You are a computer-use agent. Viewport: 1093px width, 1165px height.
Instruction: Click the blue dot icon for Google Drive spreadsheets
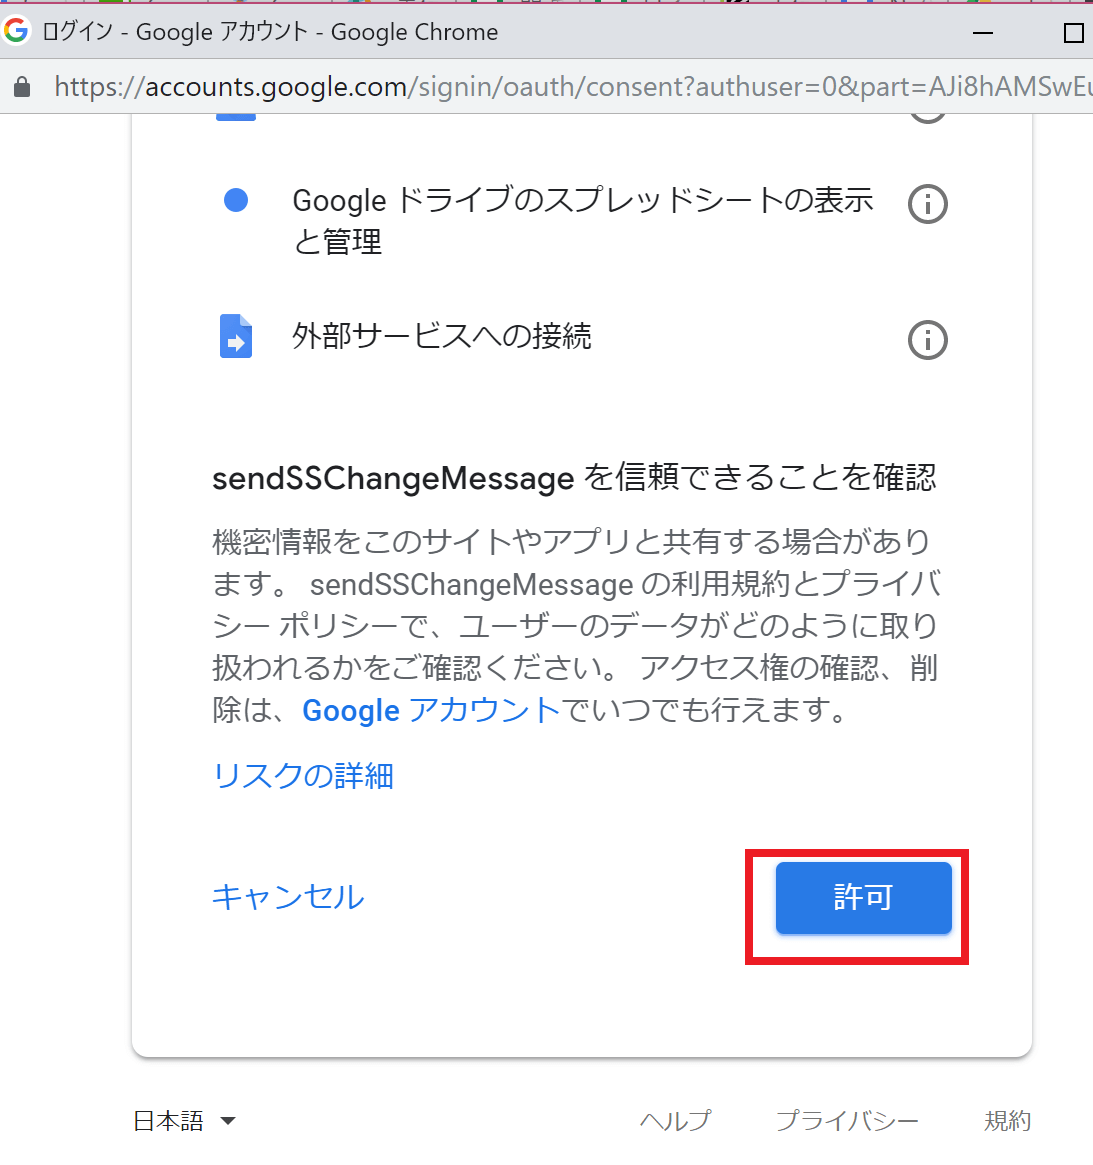coord(236,200)
